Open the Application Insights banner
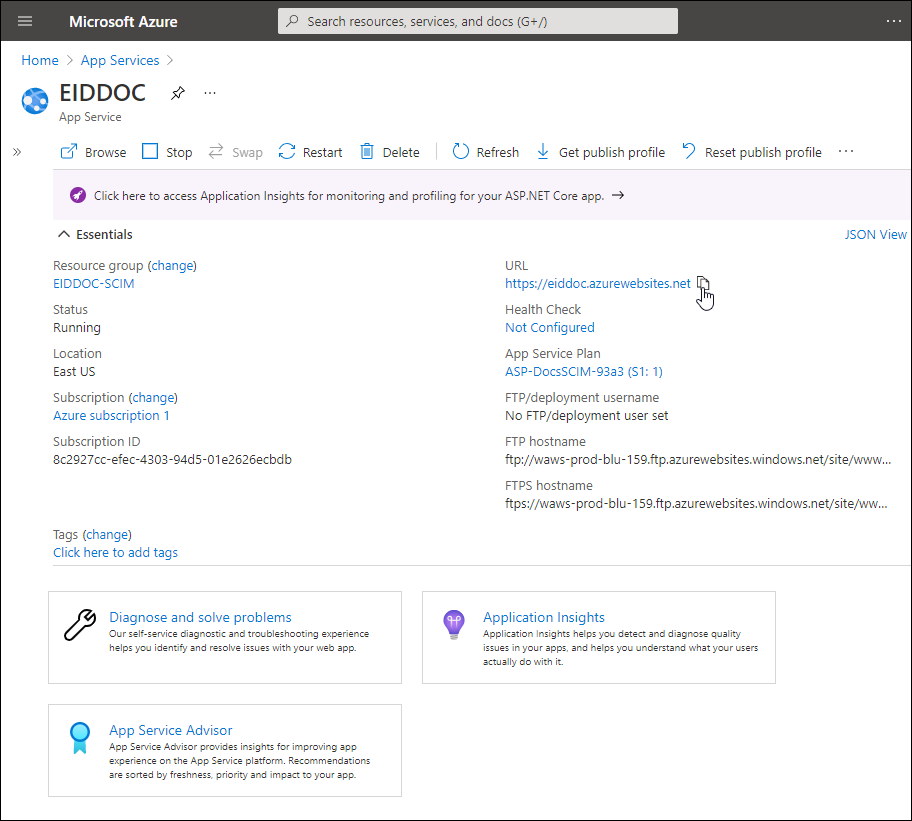The width and height of the screenshot is (912, 821). pos(349,196)
